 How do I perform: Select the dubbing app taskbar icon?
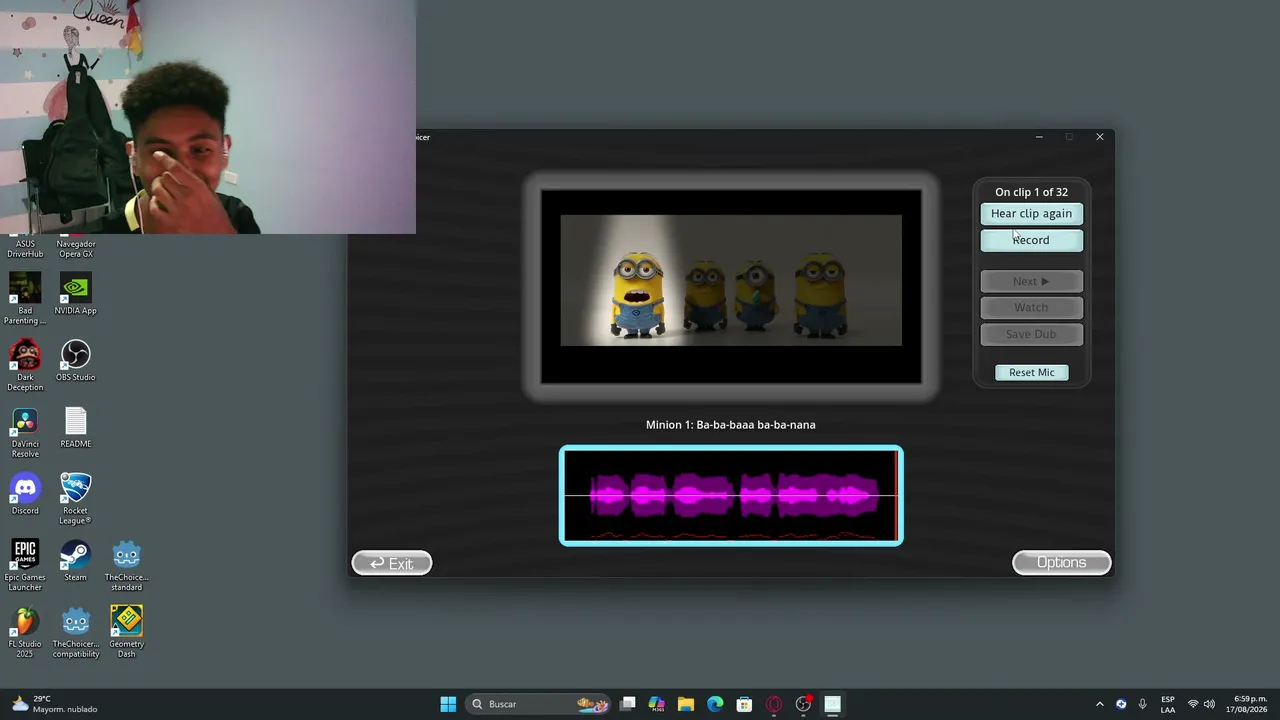(832, 704)
